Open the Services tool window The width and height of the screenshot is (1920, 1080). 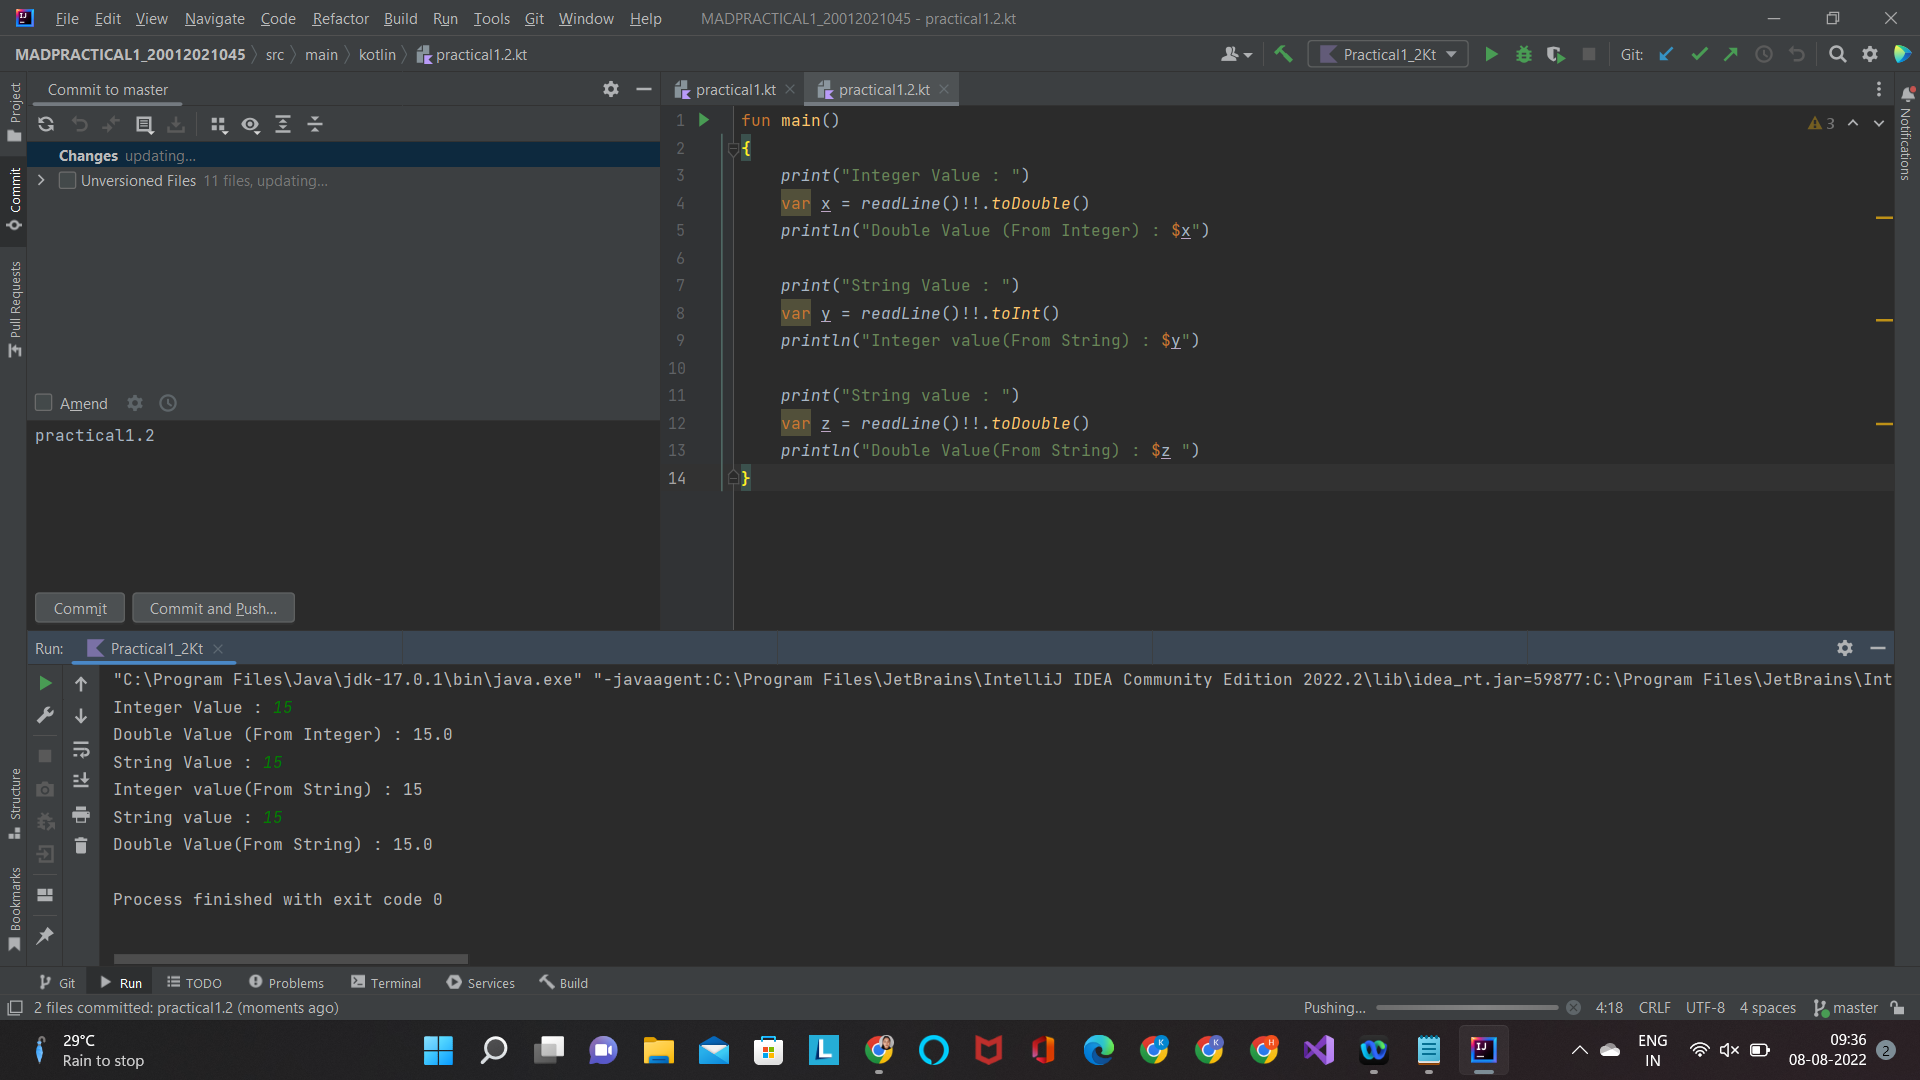pos(481,983)
